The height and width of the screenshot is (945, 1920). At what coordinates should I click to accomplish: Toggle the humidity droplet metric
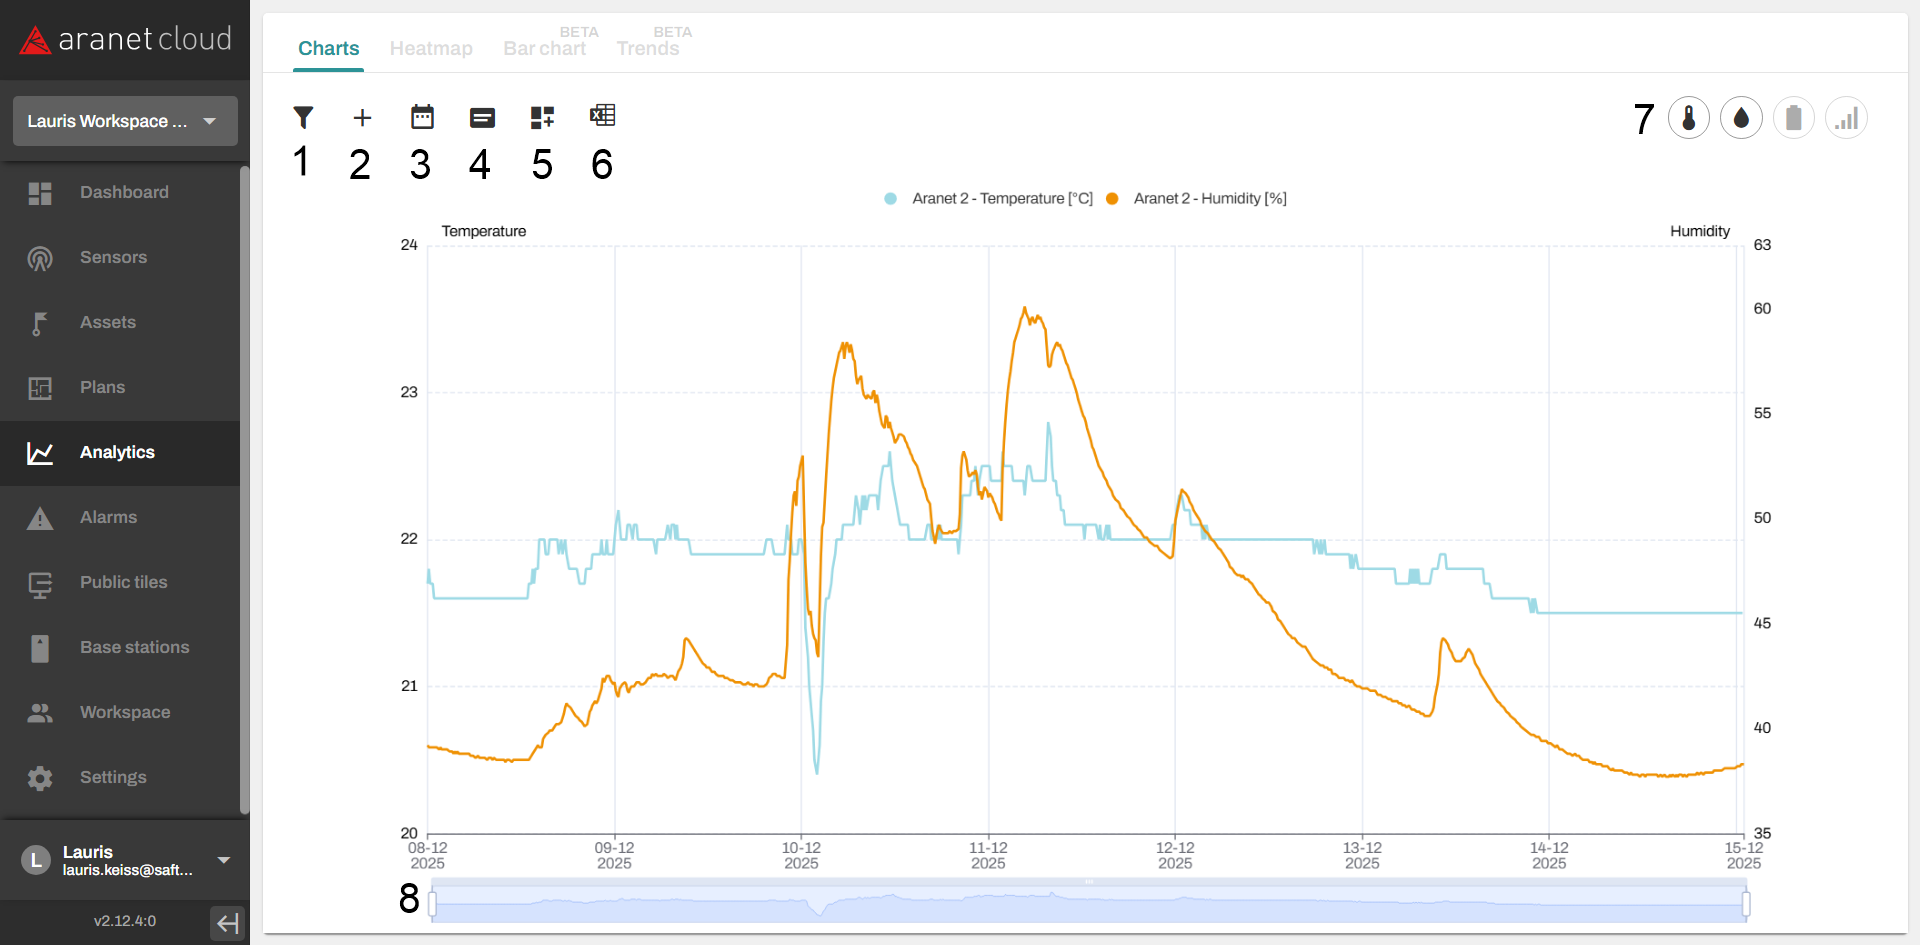point(1741,119)
